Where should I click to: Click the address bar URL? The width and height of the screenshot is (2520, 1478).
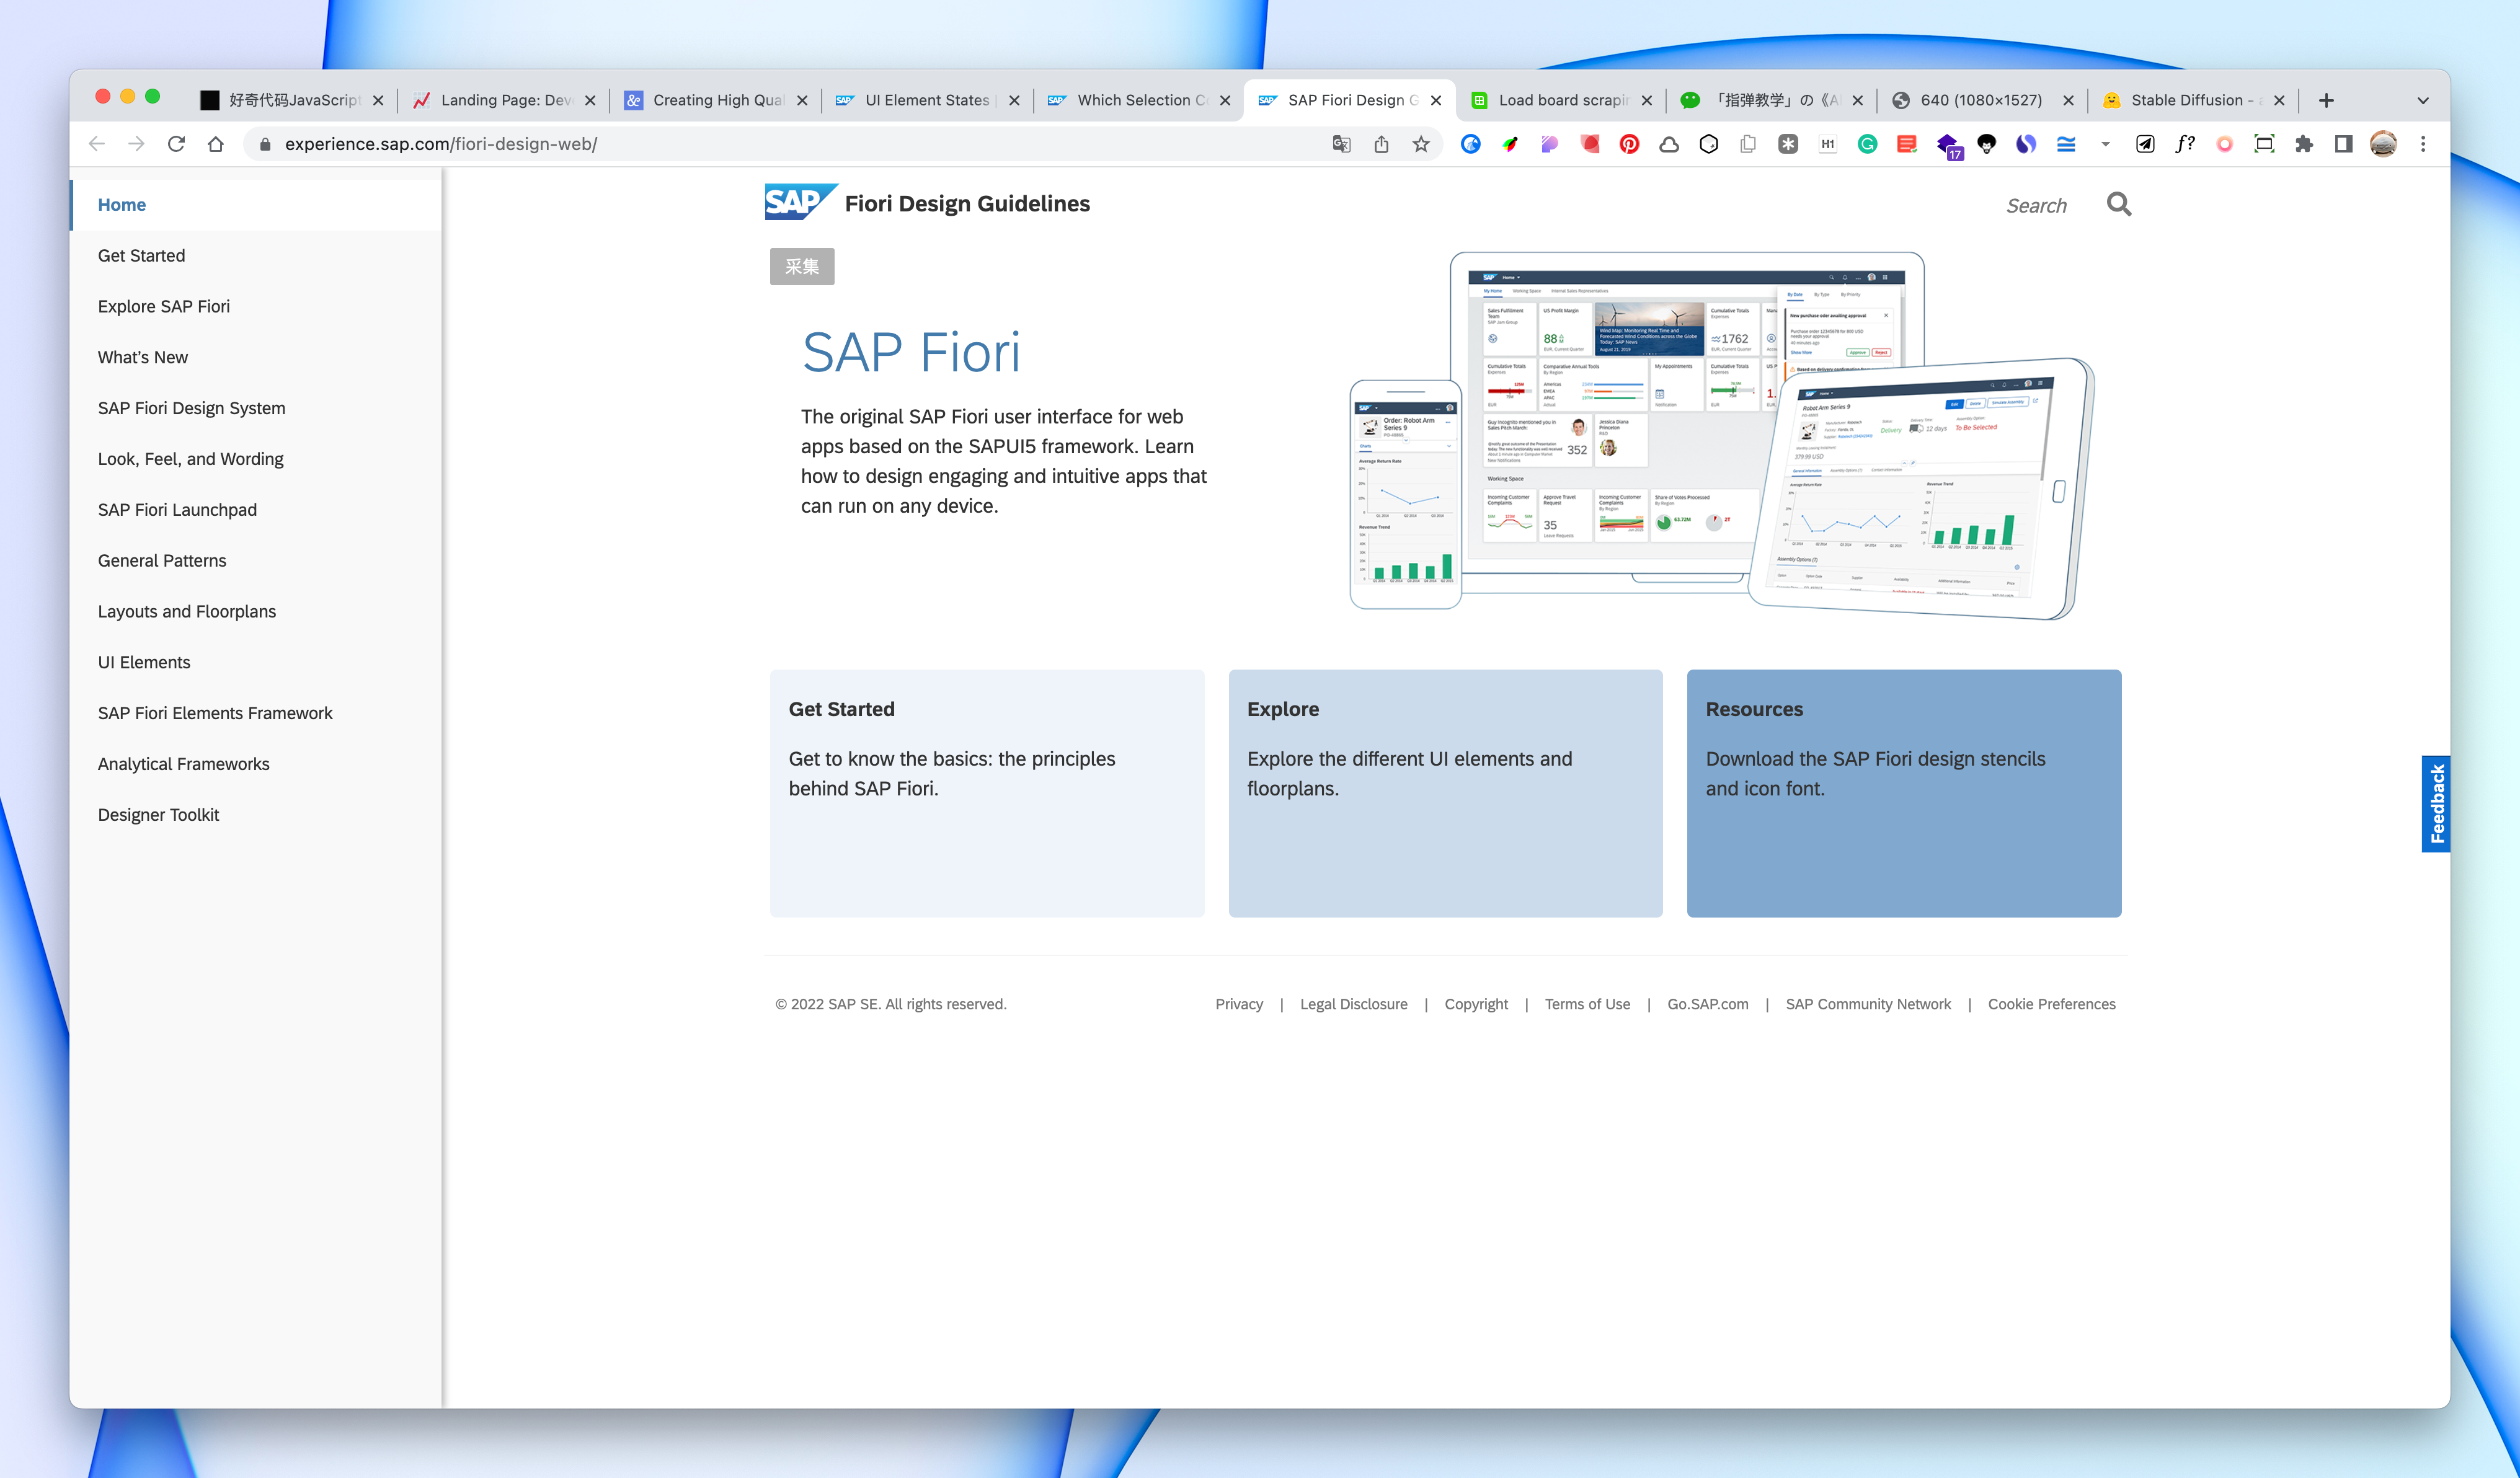click(x=441, y=144)
